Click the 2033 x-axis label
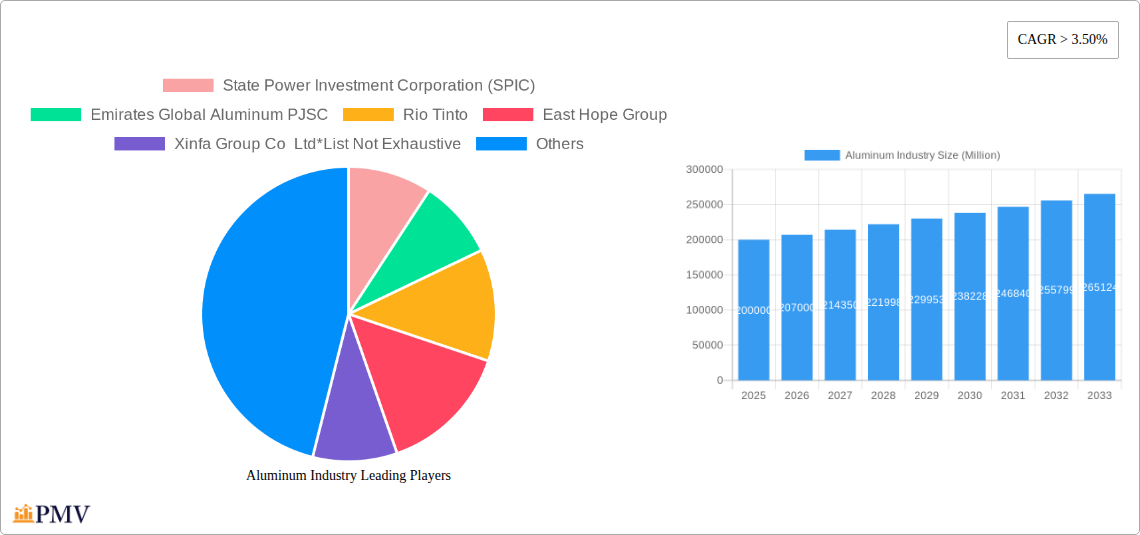 1099,395
